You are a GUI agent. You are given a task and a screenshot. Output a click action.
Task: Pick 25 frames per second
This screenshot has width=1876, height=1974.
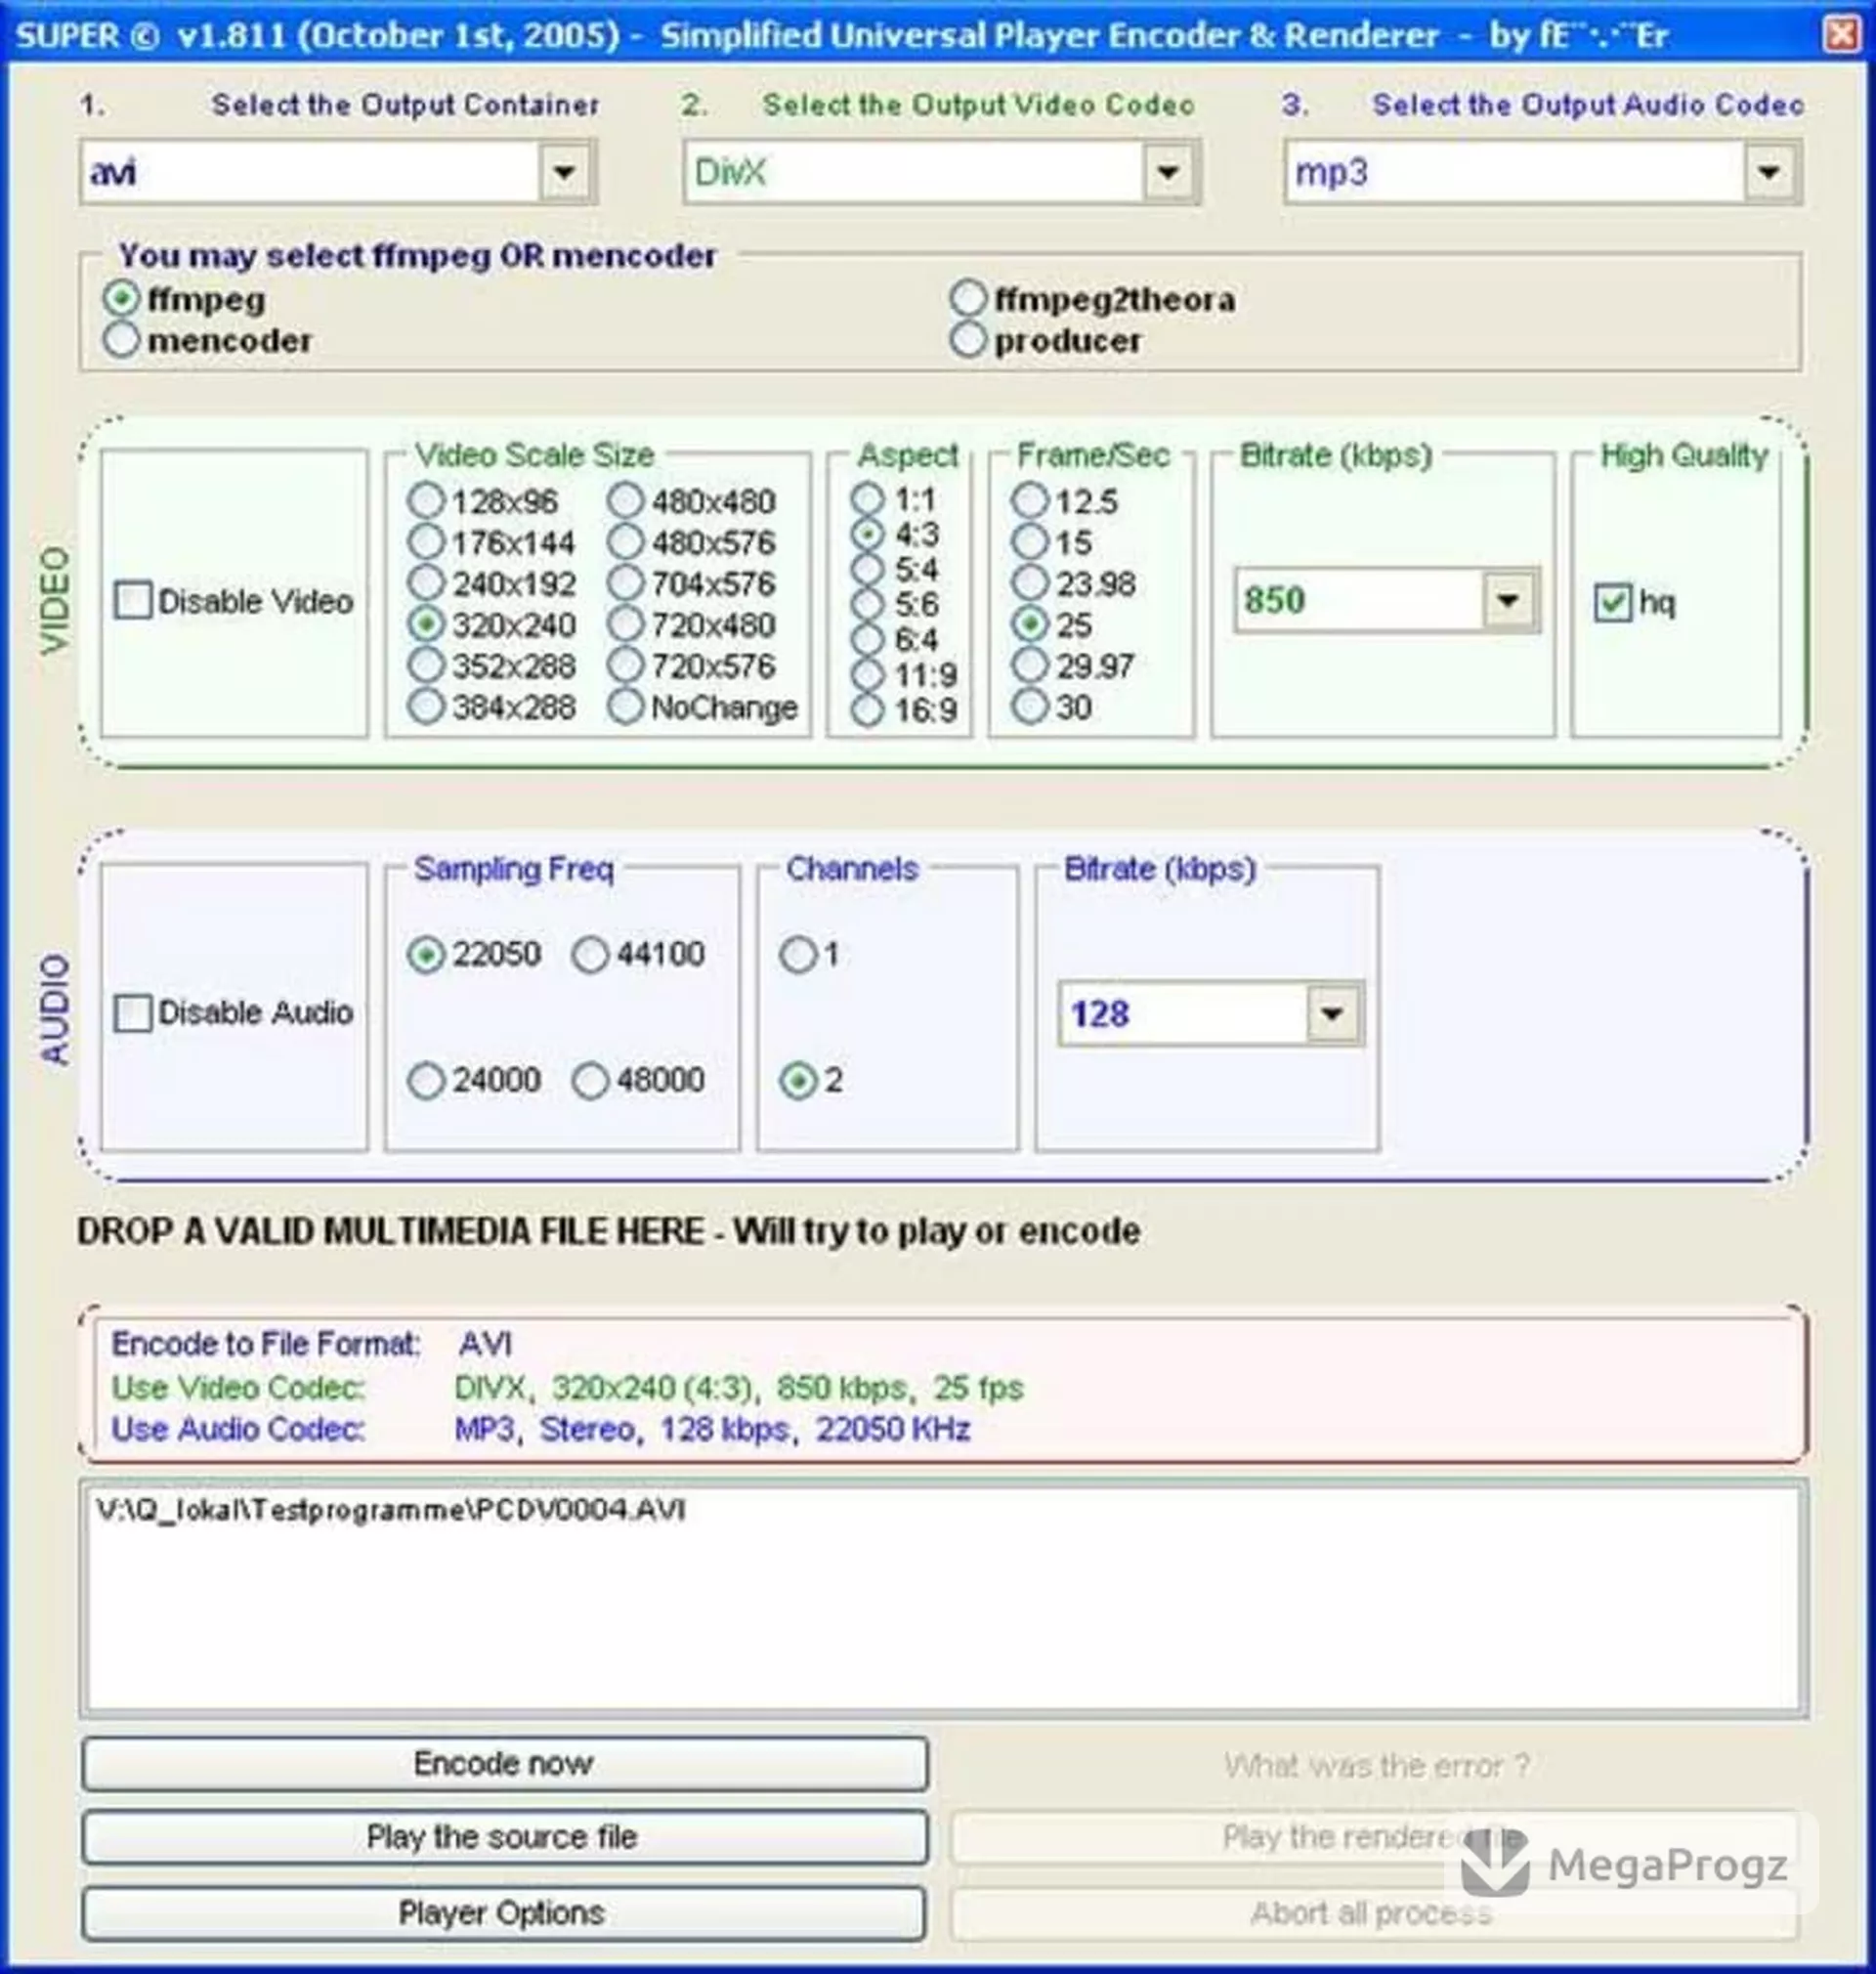tap(1030, 624)
